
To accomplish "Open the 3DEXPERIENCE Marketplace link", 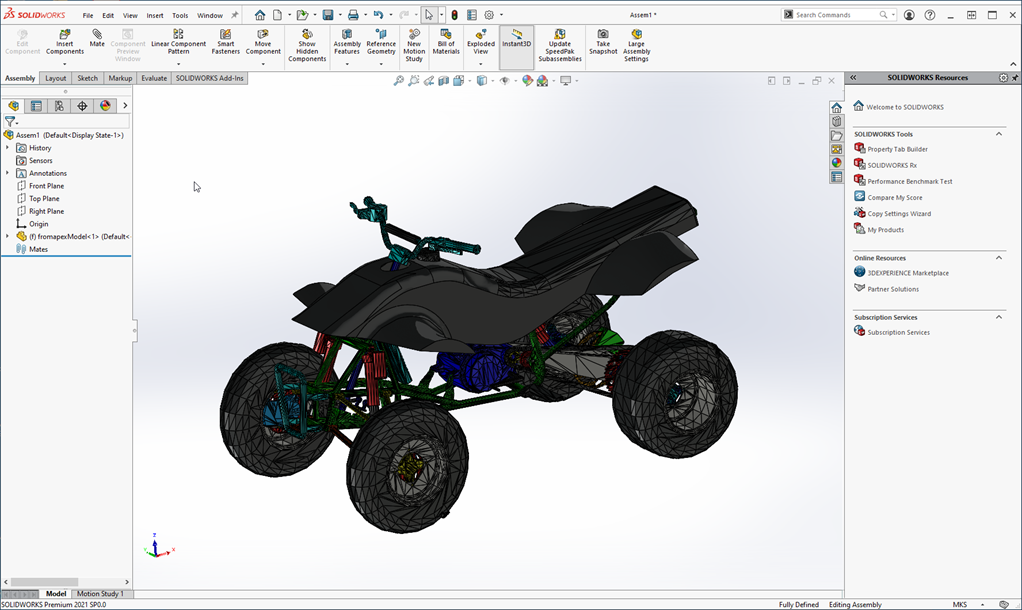I will point(908,272).
